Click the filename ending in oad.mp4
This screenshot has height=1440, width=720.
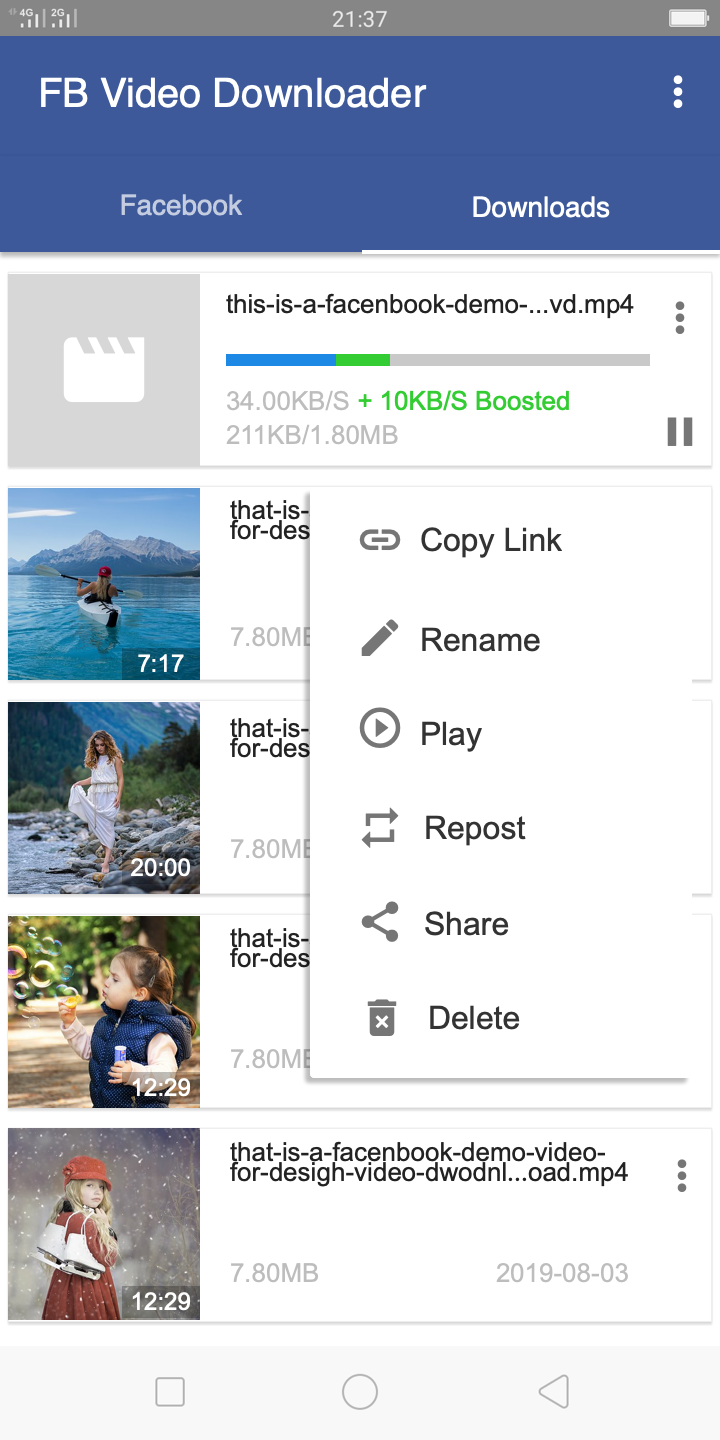pos(429,1163)
